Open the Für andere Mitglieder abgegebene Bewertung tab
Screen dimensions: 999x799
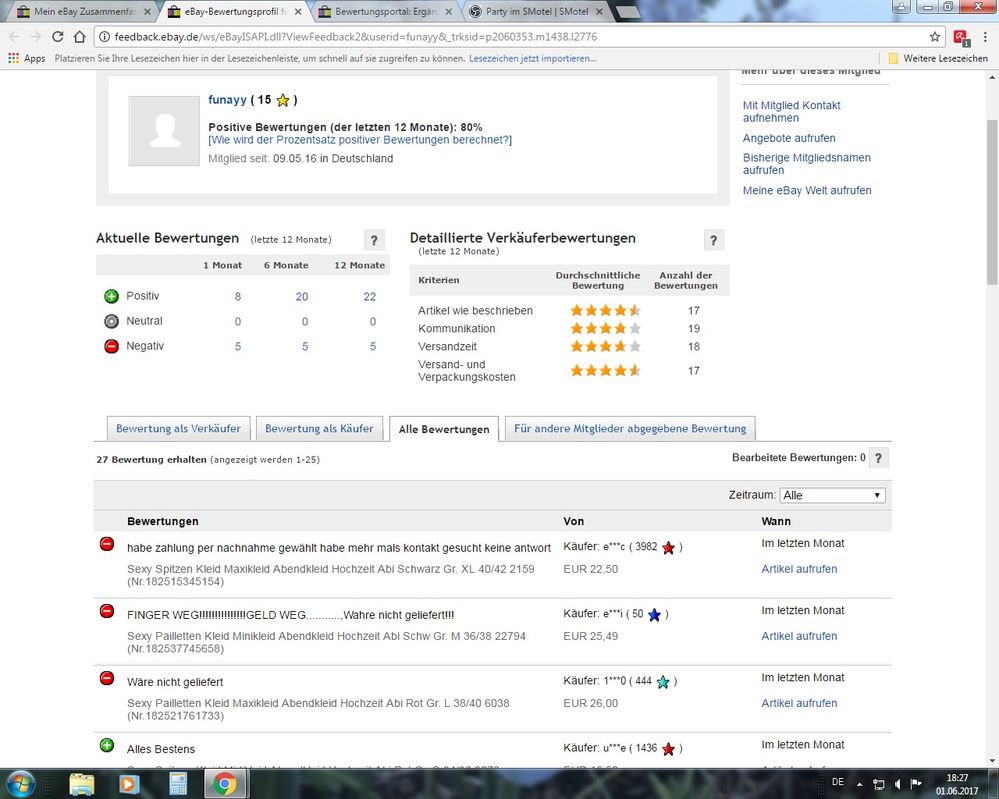pyautogui.click(x=629, y=428)
